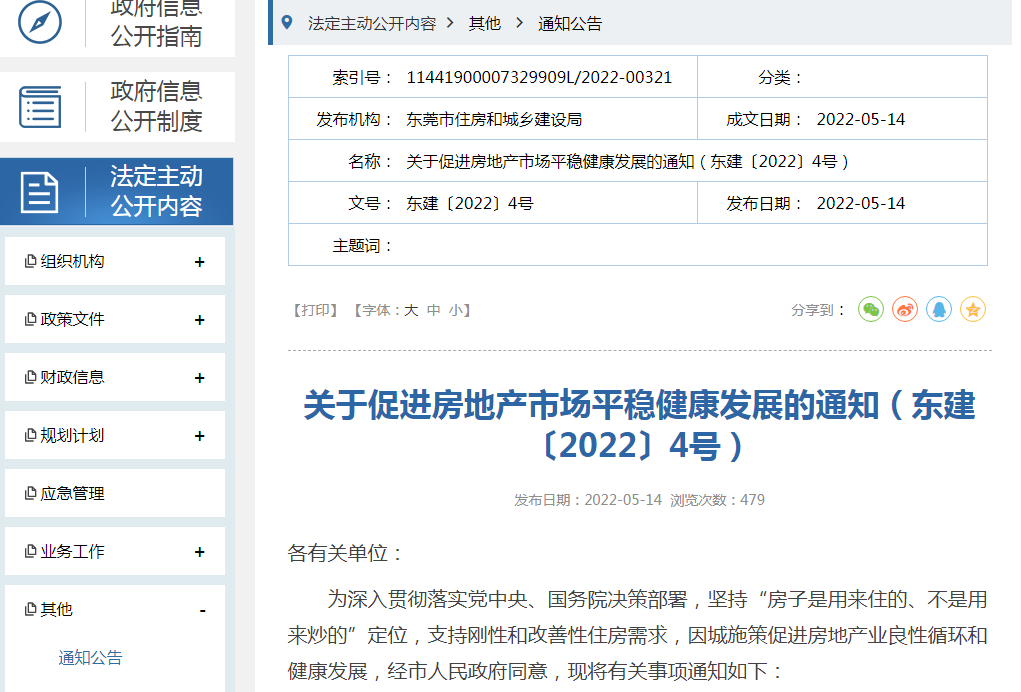This screenshot has width=1021, height=692.
Task: Share the article to Sina Weibo
Action: [x=904, y=310]
